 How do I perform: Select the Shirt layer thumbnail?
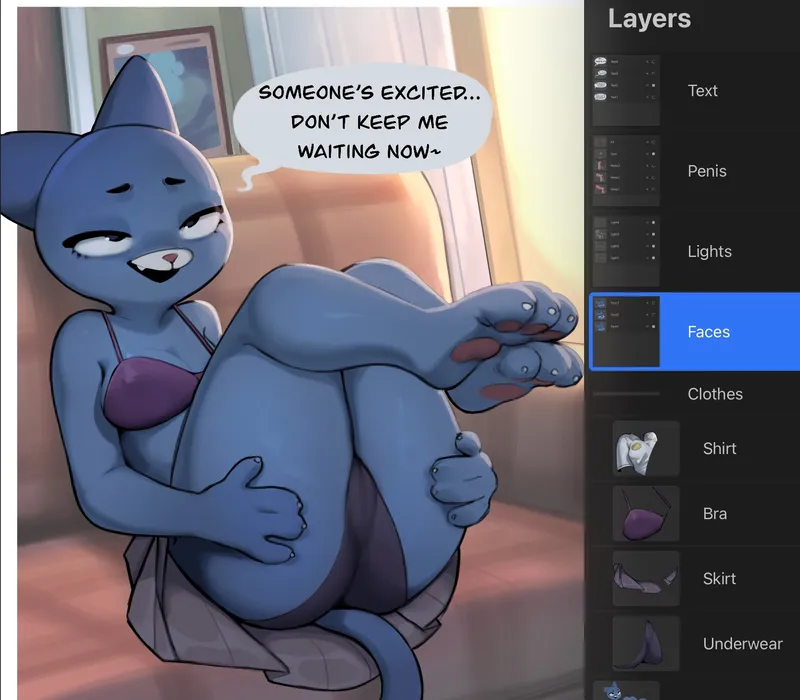[x=646, y=448]
